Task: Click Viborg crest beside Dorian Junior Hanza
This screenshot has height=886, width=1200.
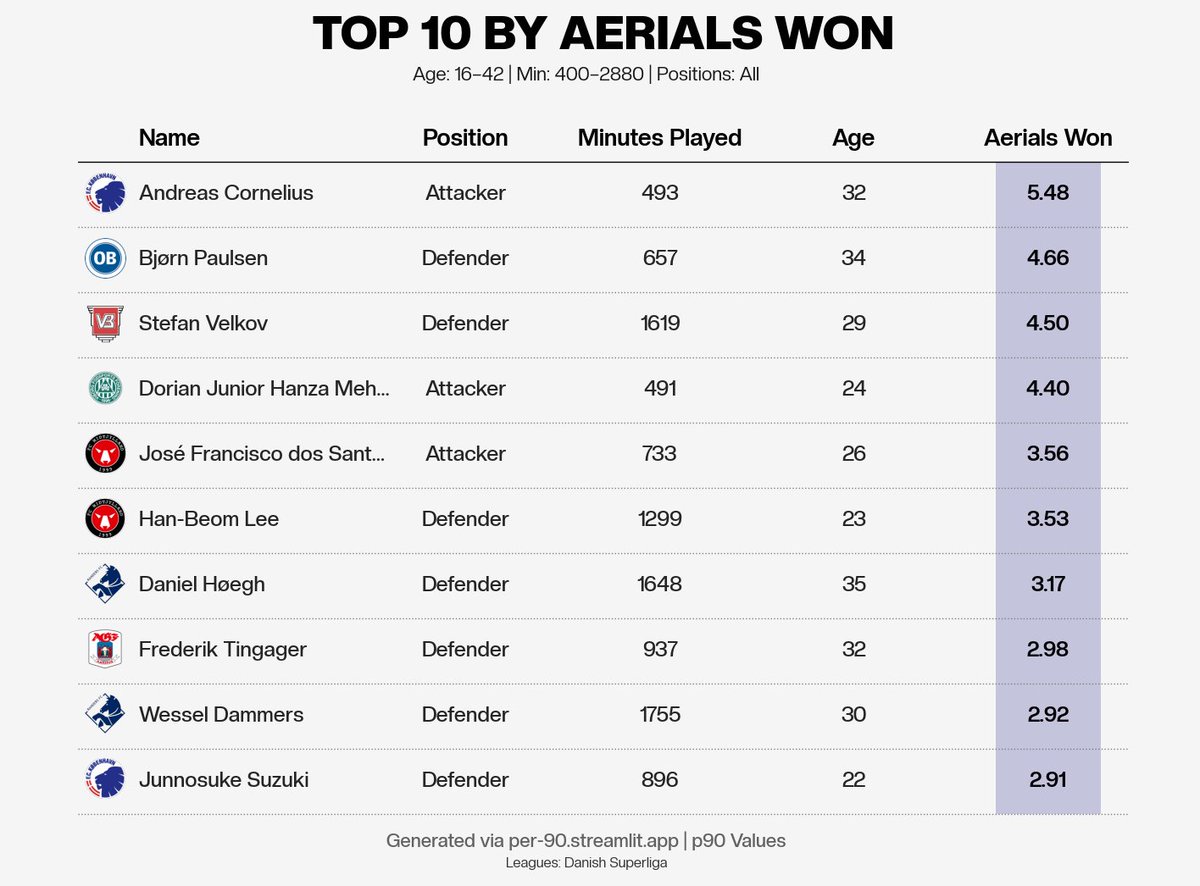Action: click(x=105, y=388)
